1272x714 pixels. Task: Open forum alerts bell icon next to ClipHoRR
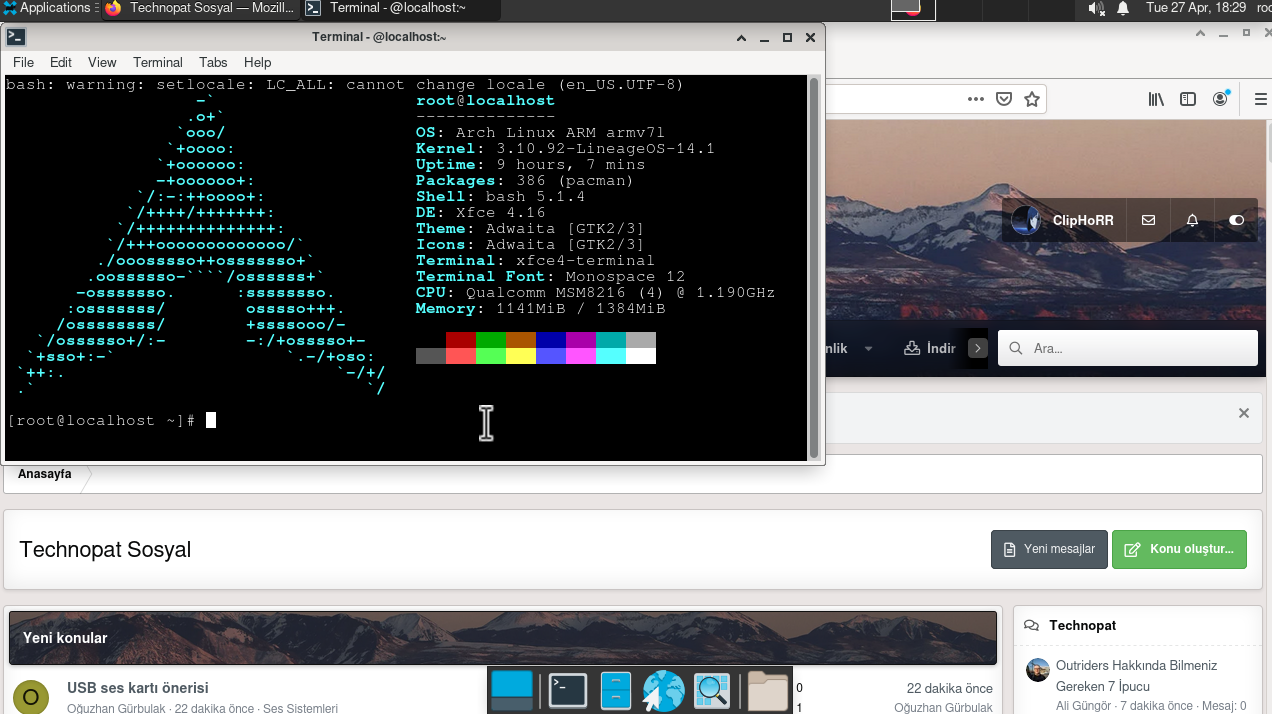click(1192, 220)
